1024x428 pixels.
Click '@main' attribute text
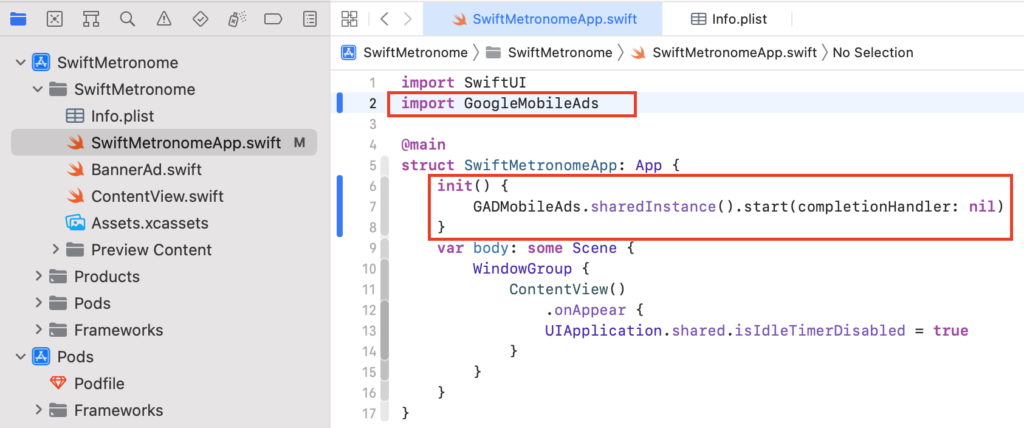[x=423, y=145]
